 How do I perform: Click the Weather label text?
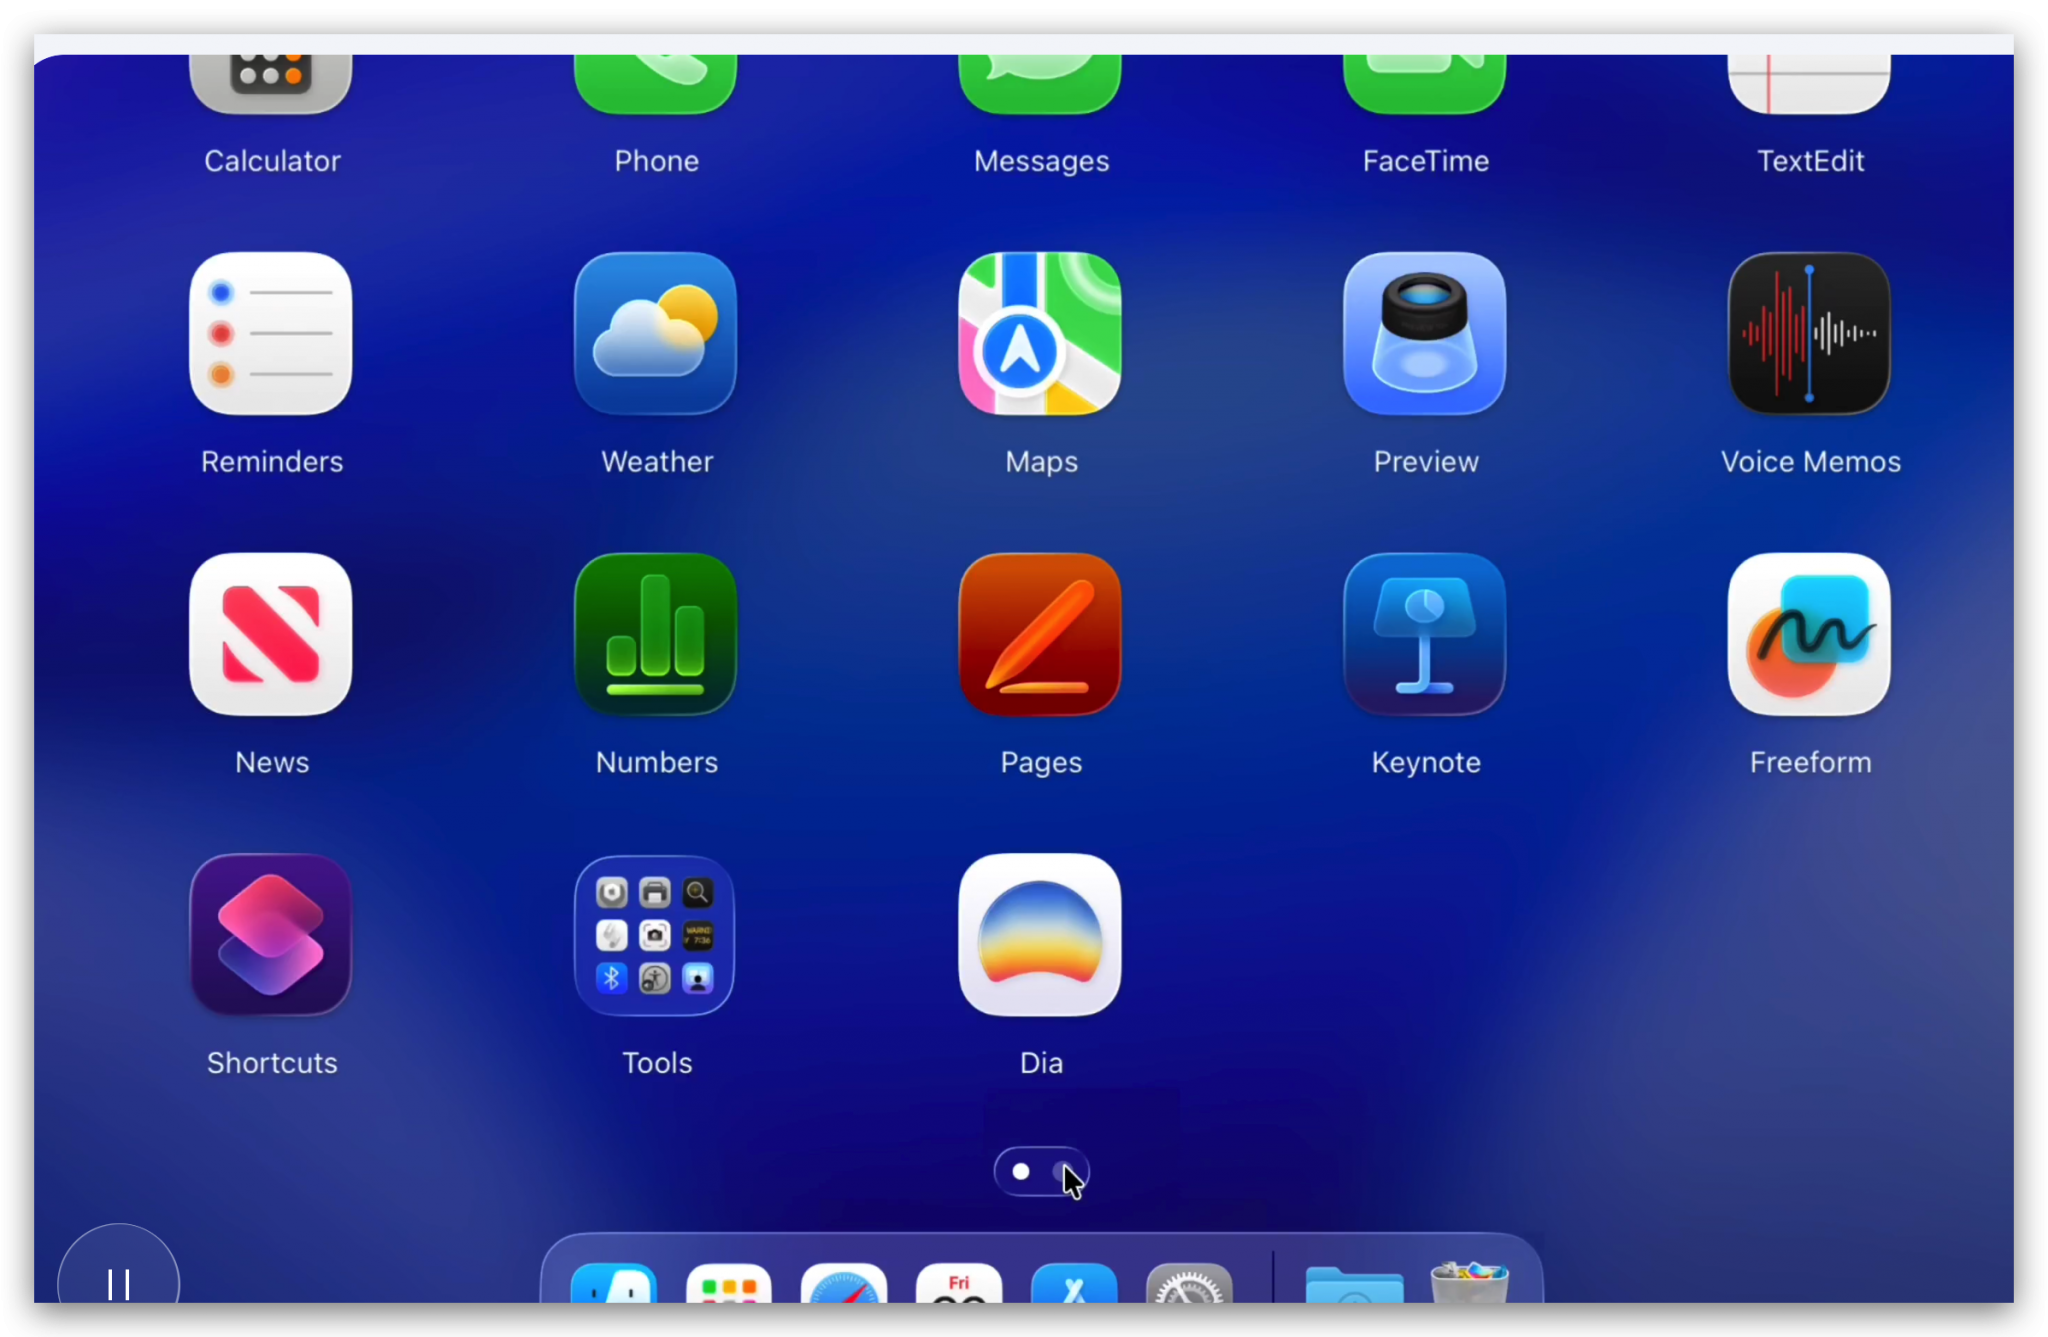click(x=657, y=461)
